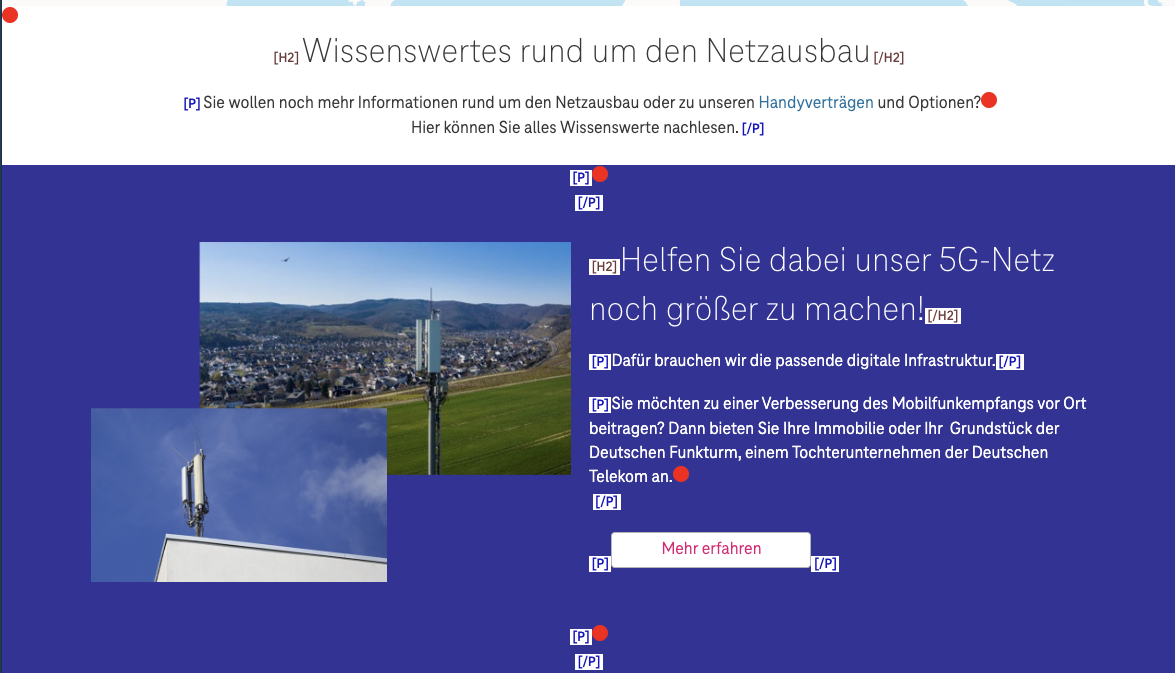Click the [H2] tag before the 5G-Netz heading

(602, 266)
